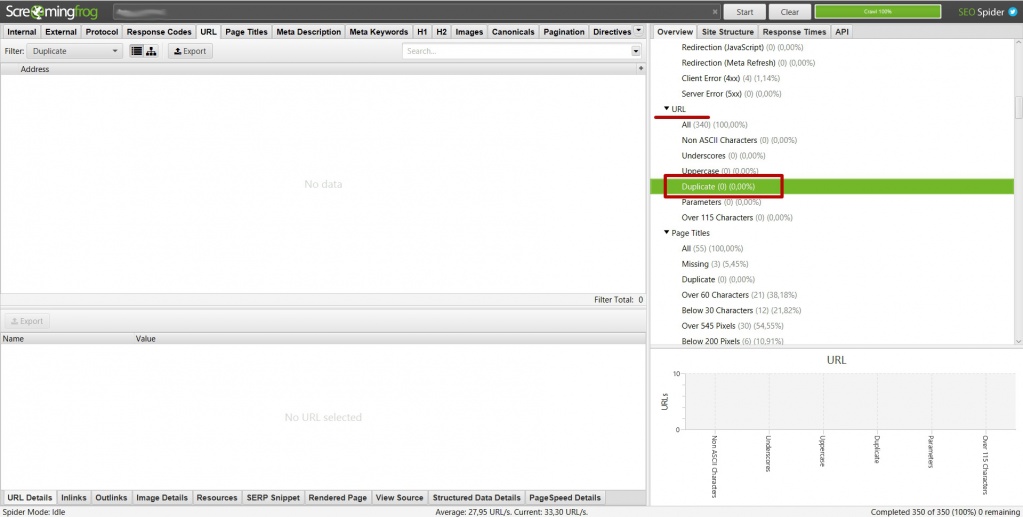The width and height of the screenshot is (1023, 517).
Task: Open the search box options dropdown
Action: pyautogui.click(x=636, y=51)
